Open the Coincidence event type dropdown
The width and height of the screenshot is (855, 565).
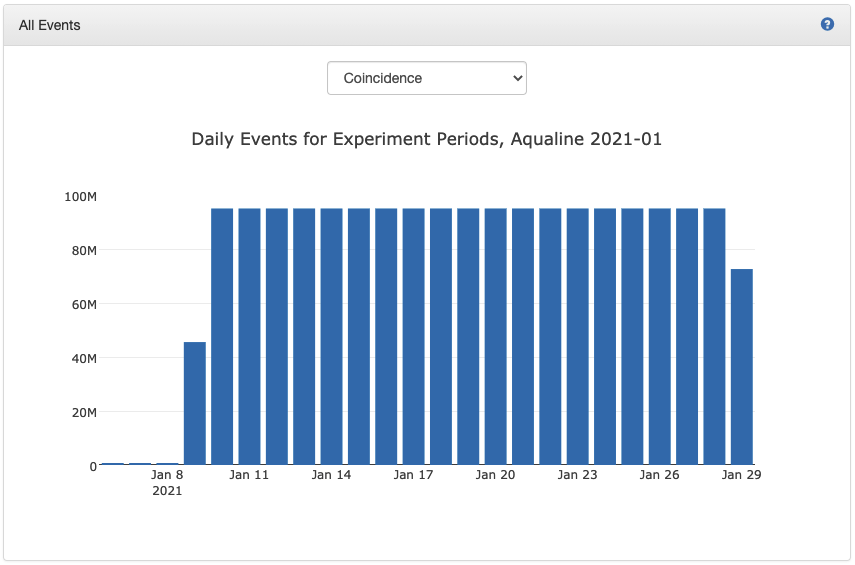[427, 78]
